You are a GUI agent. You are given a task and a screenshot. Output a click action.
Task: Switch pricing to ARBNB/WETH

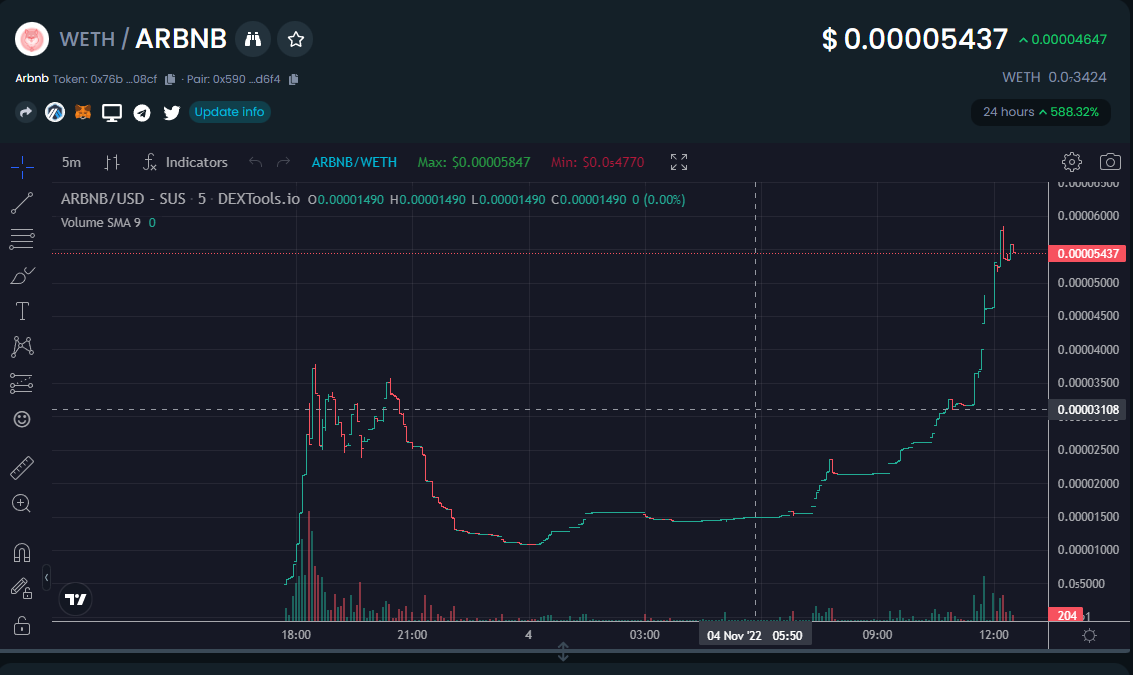(354, 163)
